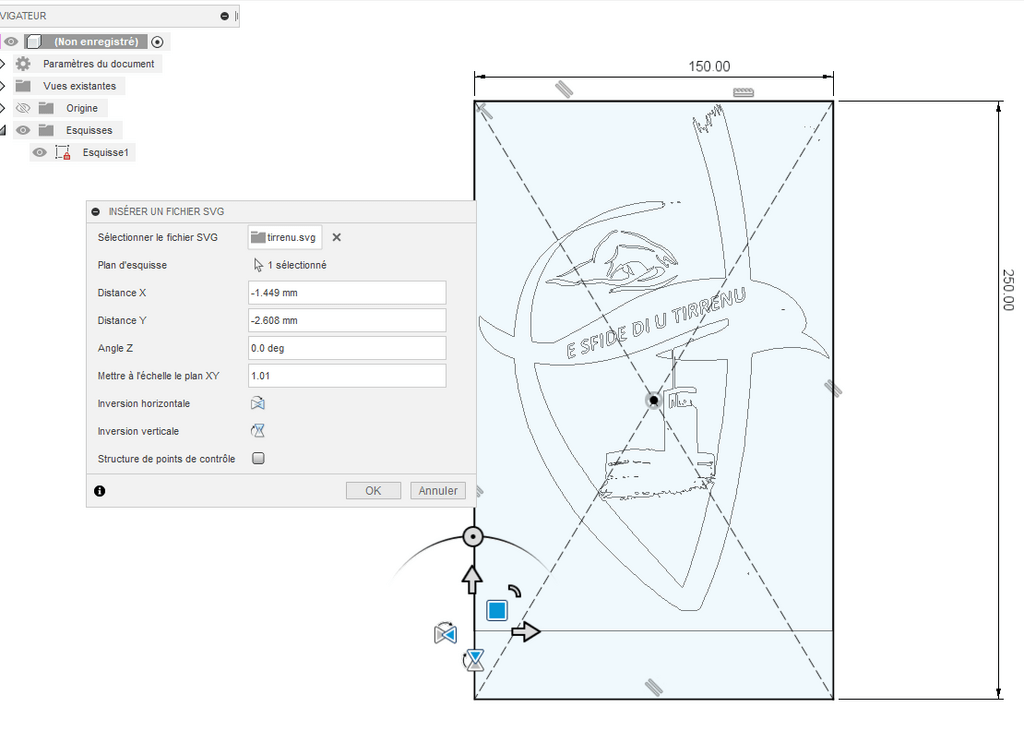Expand the Paramètres du document node

pos(3,64)
